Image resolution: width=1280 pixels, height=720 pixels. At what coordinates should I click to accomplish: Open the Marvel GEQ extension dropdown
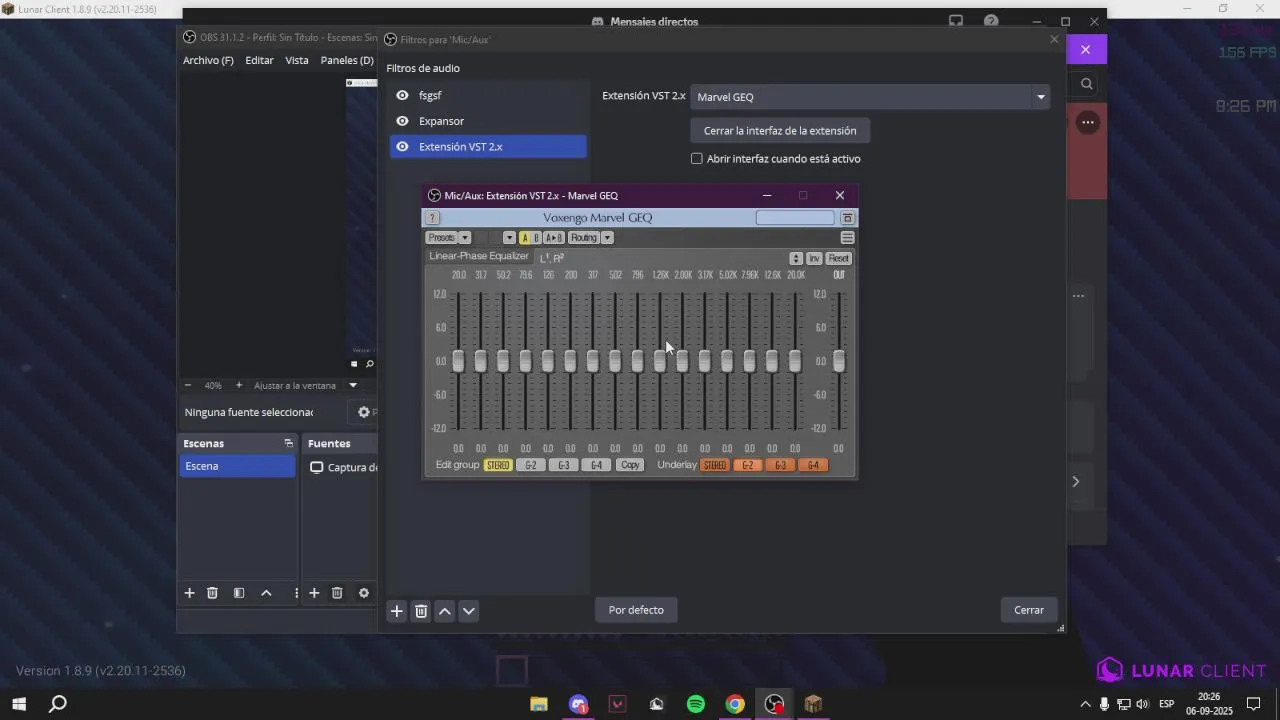pyautogui.click(x=1041, y=97)
